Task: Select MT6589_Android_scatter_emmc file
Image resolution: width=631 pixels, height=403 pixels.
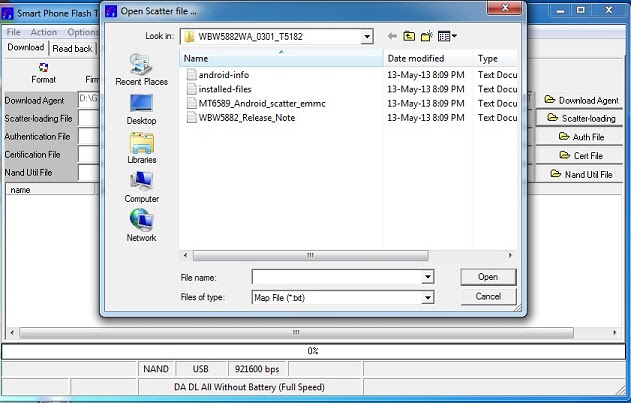Action: (x=262, y=103)
